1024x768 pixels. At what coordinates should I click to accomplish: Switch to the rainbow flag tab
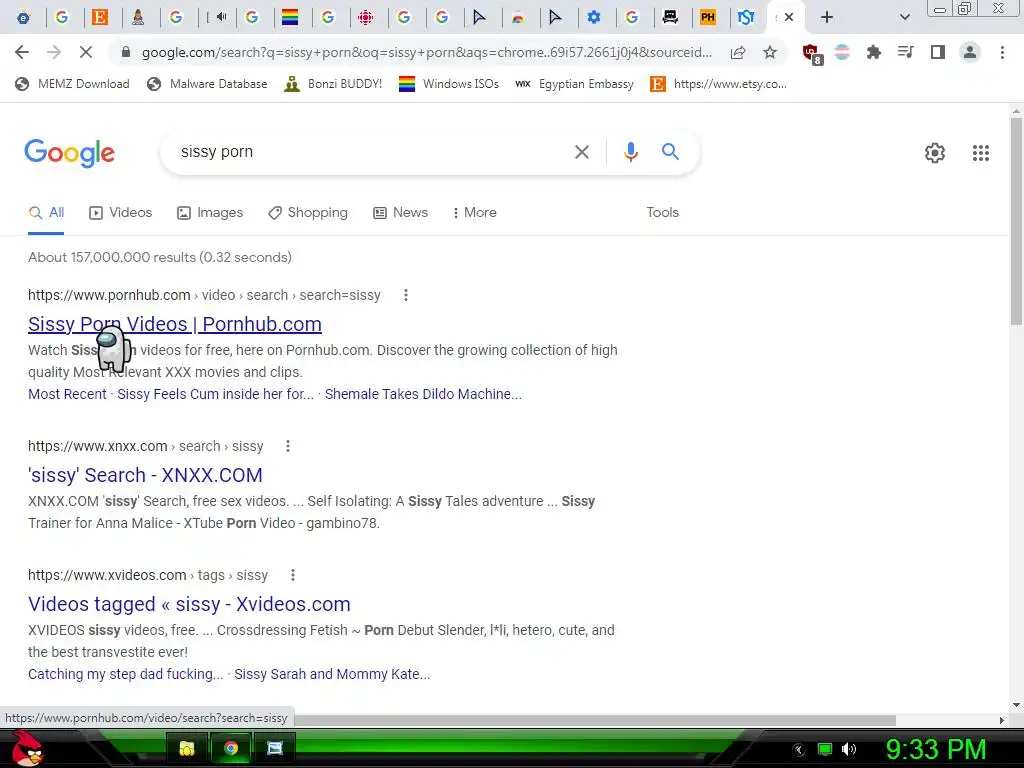click(290, 17)
